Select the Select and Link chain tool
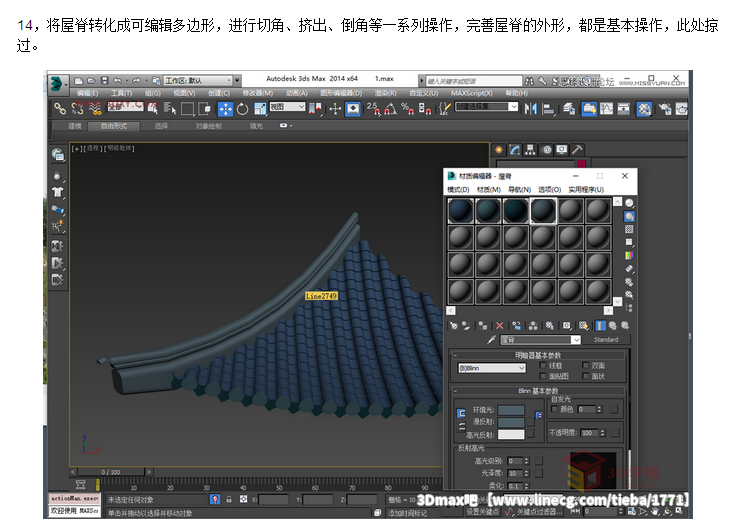Image resolution: width=729 pixels, height=519 pixels. click(60, 109)
